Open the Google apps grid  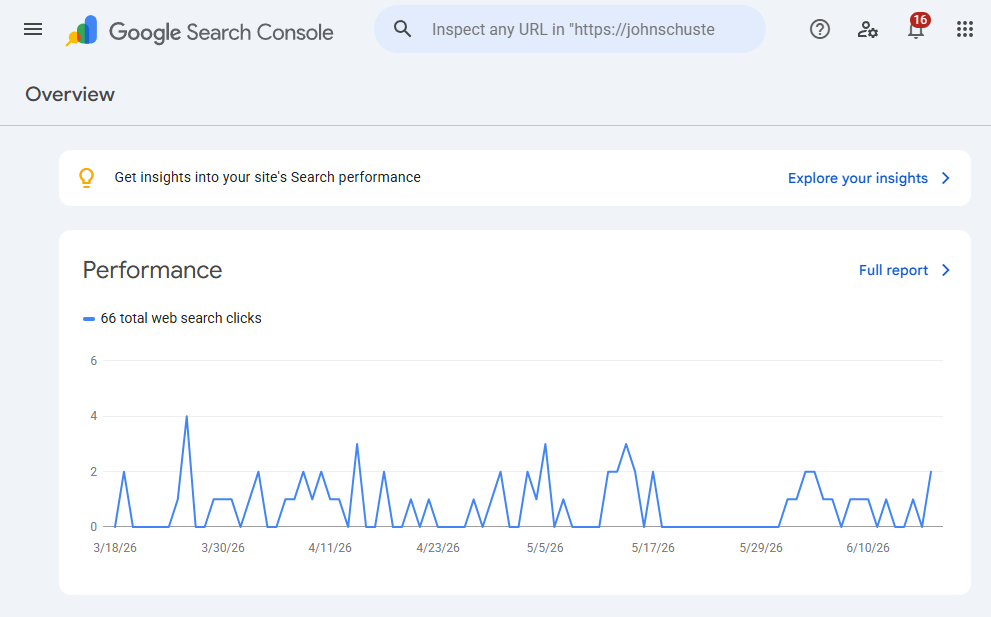click(x=964, y=29)
